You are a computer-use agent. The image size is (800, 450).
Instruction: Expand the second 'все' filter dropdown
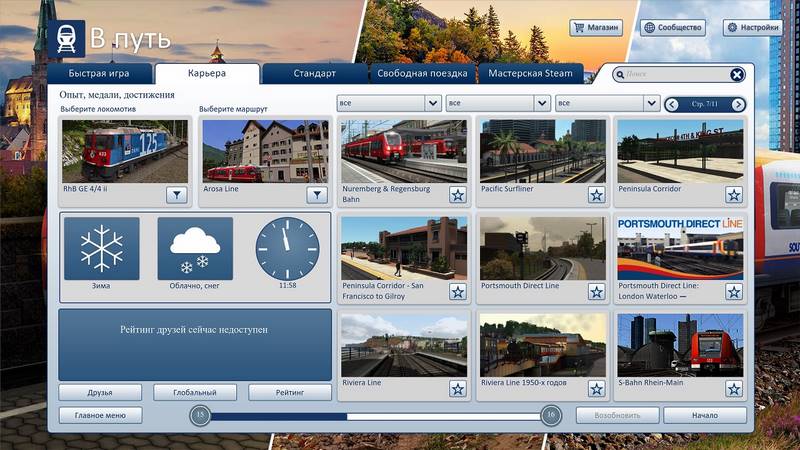498,103
